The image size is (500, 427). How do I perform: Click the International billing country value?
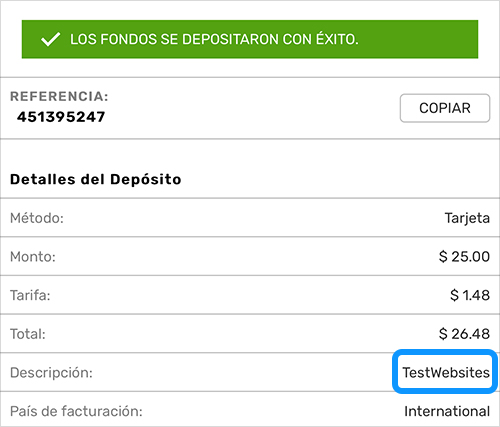pos(447,411)
